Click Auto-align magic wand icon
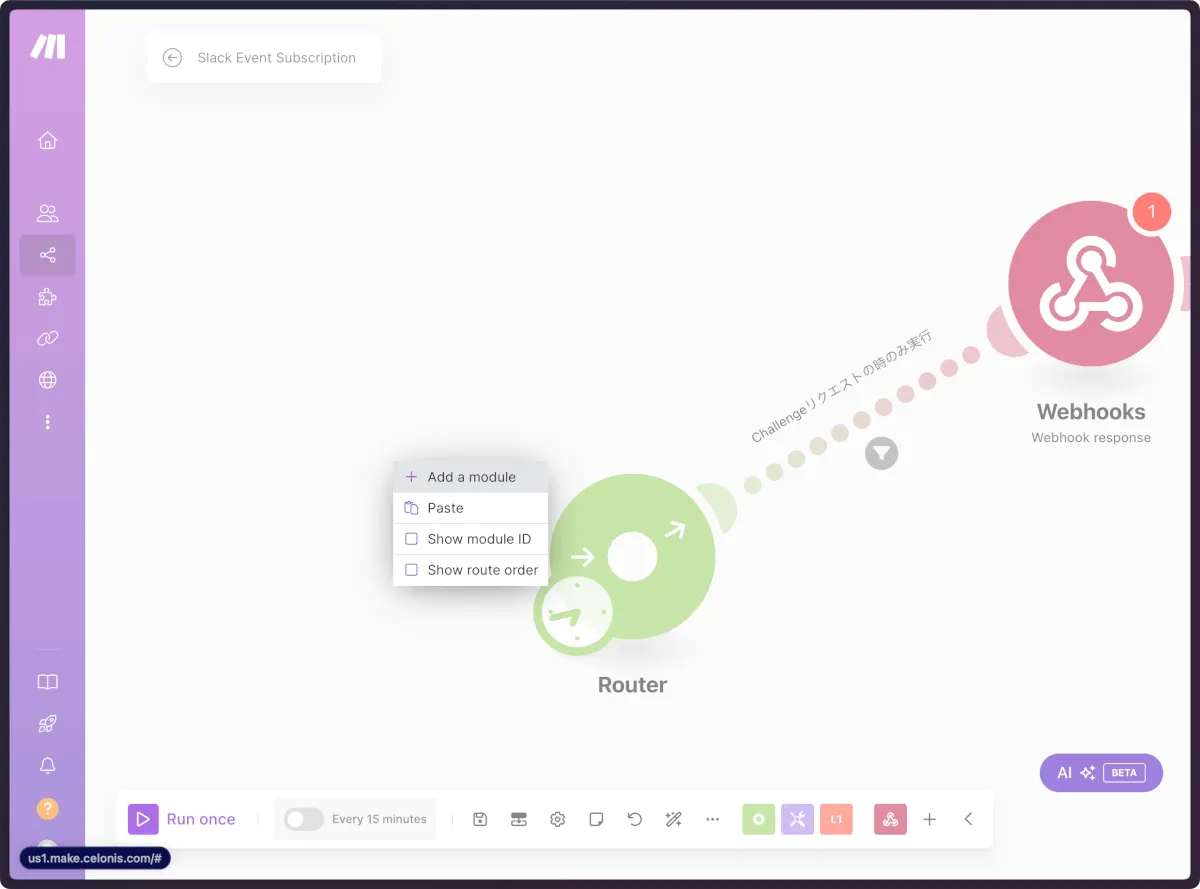Screen dimensions: 1200x889 point(674,819)
